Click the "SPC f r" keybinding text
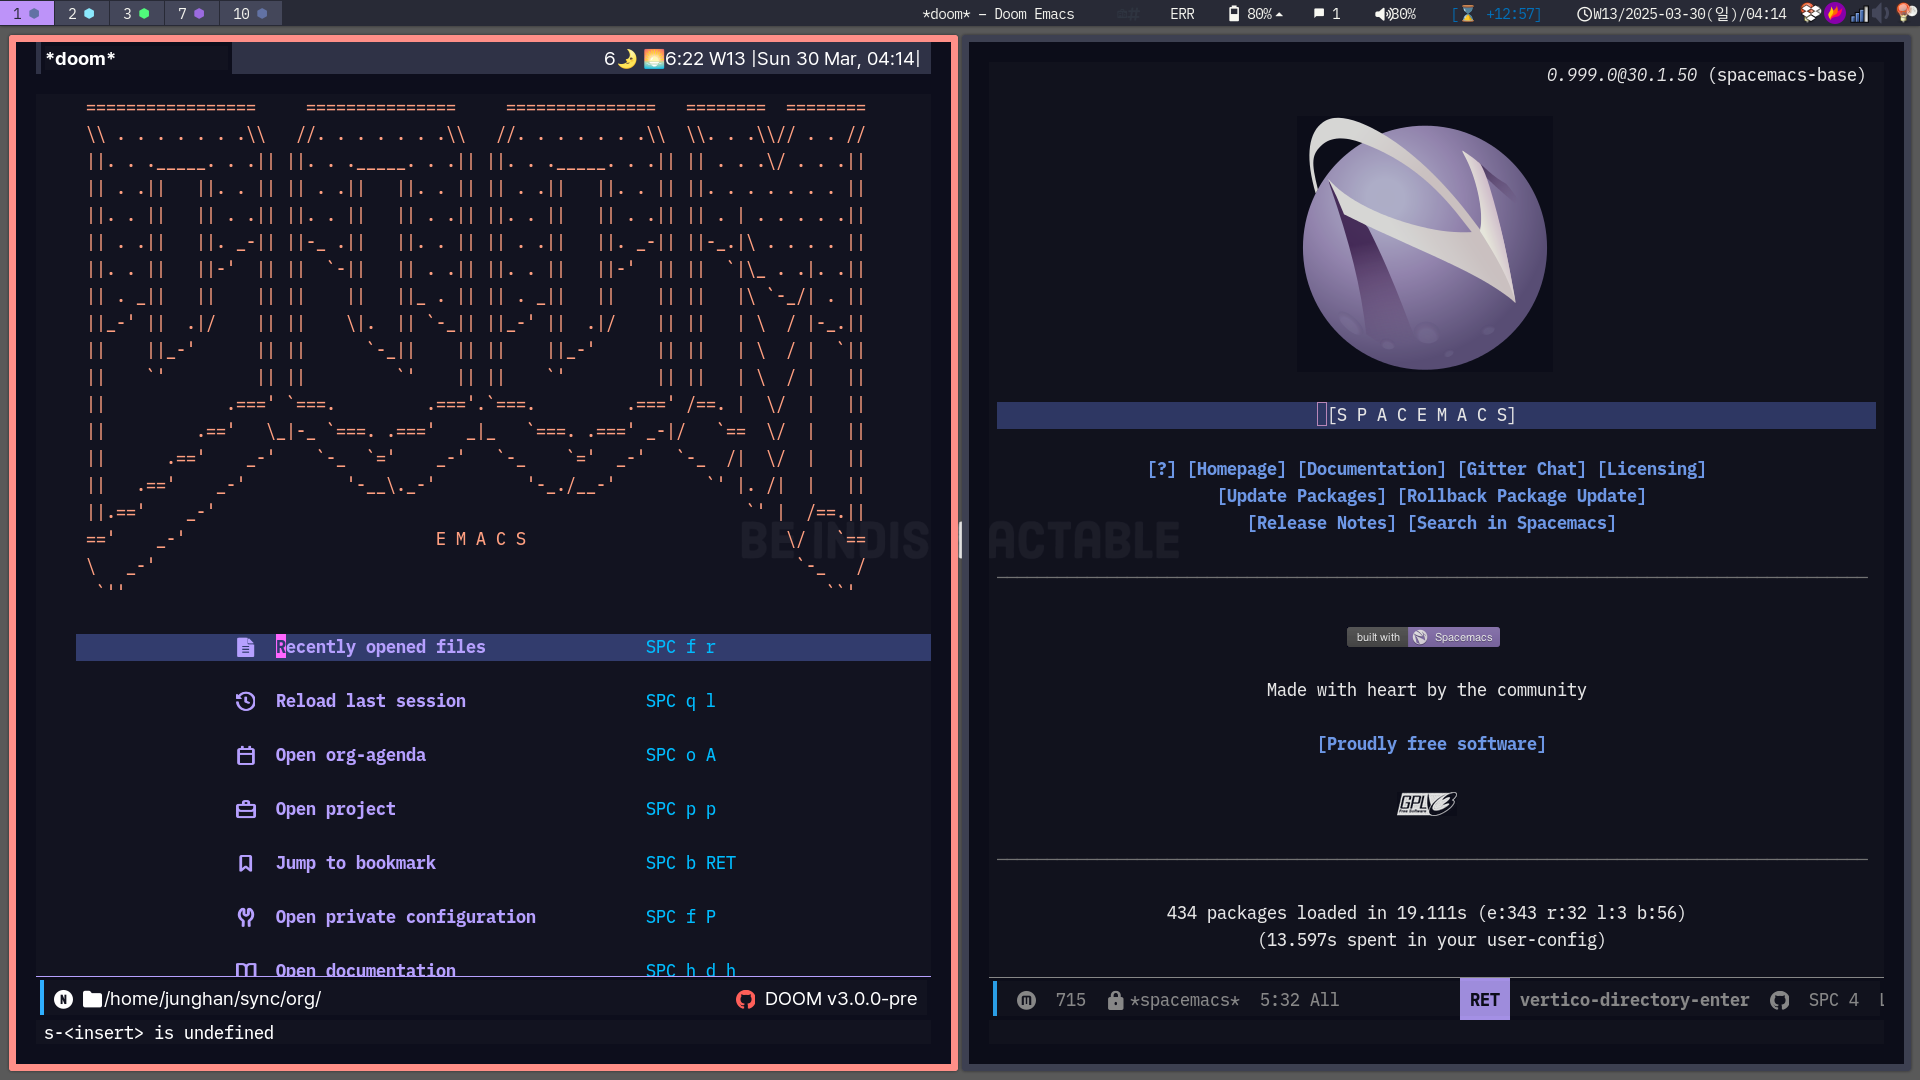1920x1080 pixels. click(680, 647)
